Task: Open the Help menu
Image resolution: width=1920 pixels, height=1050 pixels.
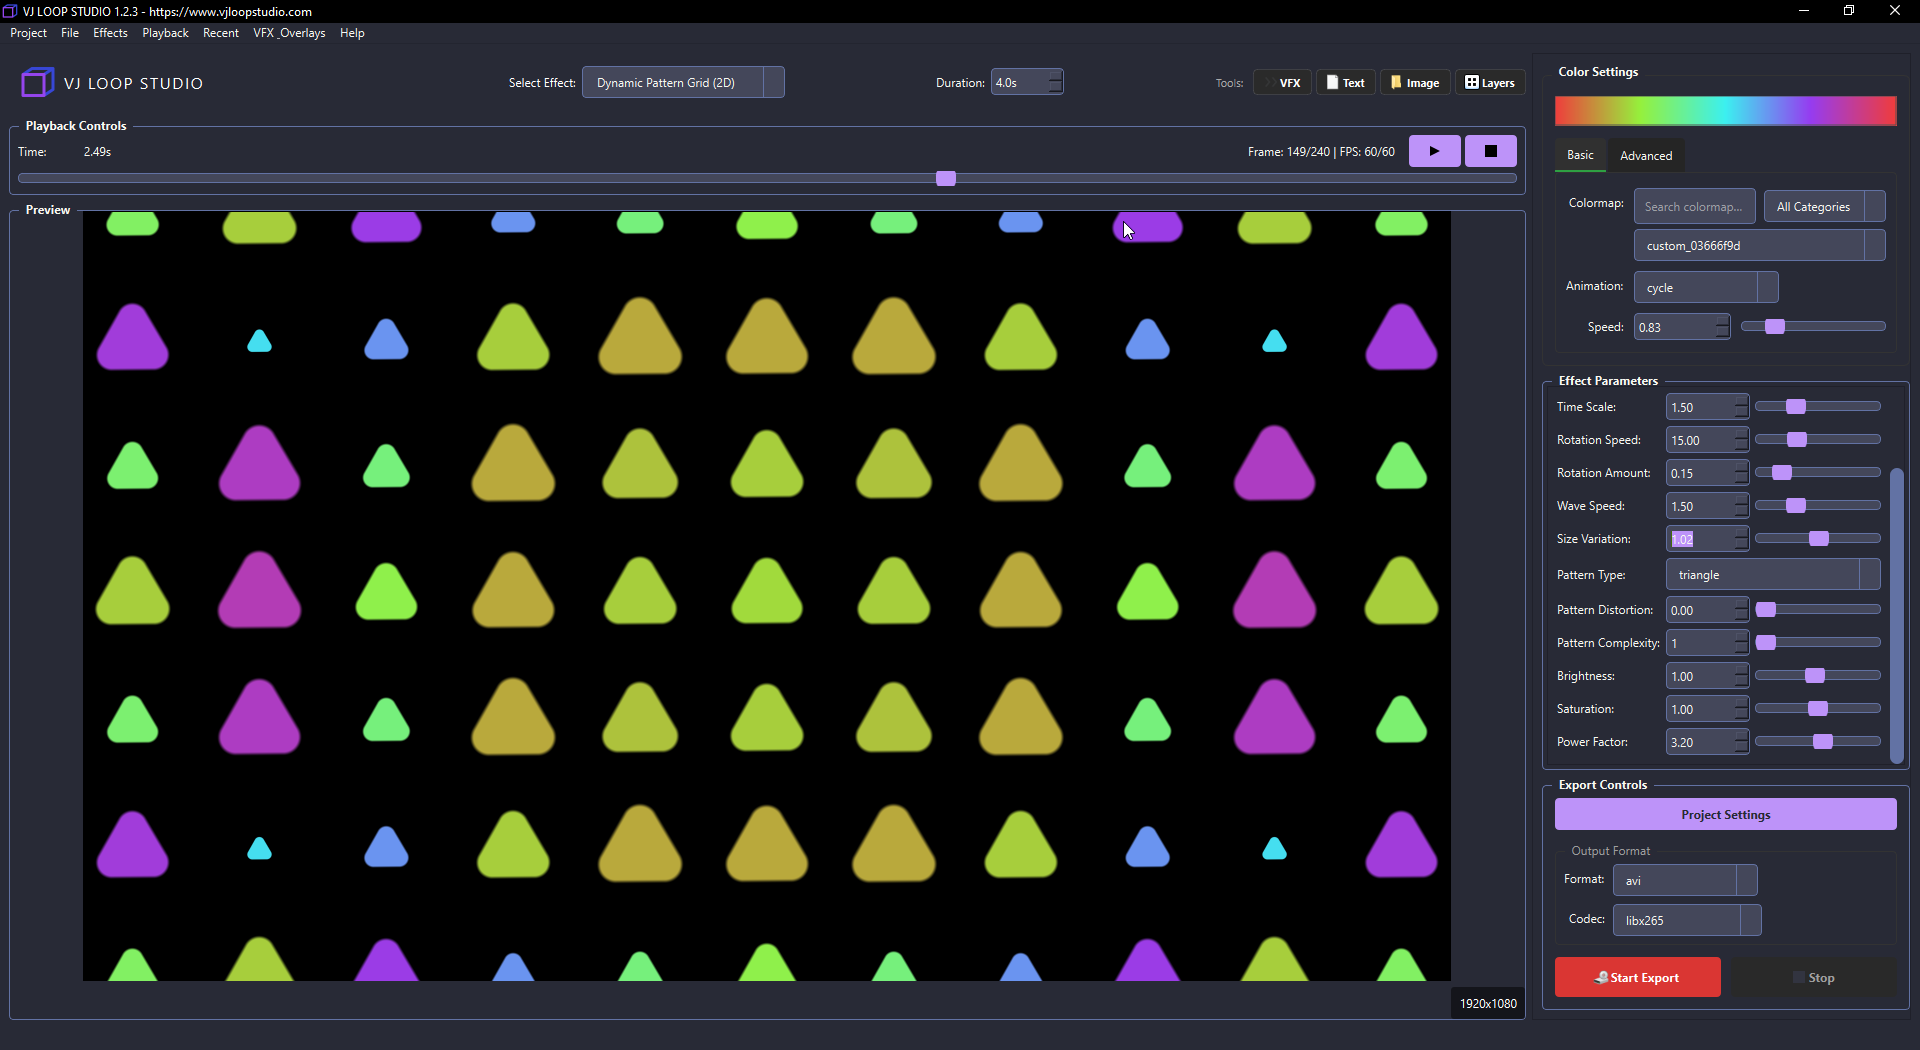Action: tap(352, 33)
